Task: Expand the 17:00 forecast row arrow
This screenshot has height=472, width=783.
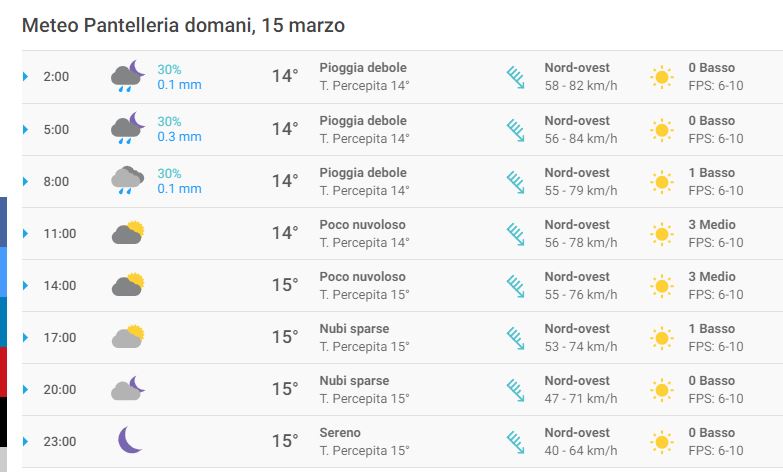Action: click(x=25, y=338)
